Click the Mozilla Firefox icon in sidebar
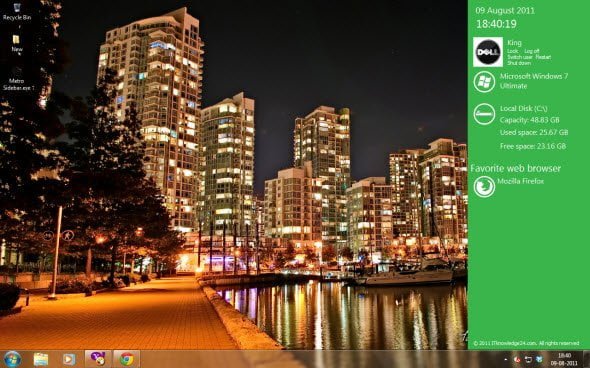Screen dimensions: 590x368 pyautogui.click(x=484, y=187)
